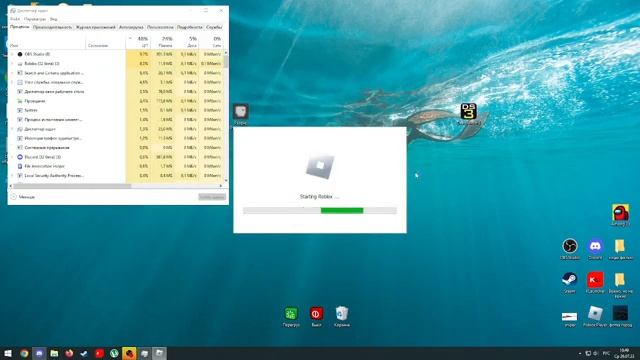This screenshot has width=640, height=360.
Task: Open Steam desktop shortcut
Action: point(569,280)
